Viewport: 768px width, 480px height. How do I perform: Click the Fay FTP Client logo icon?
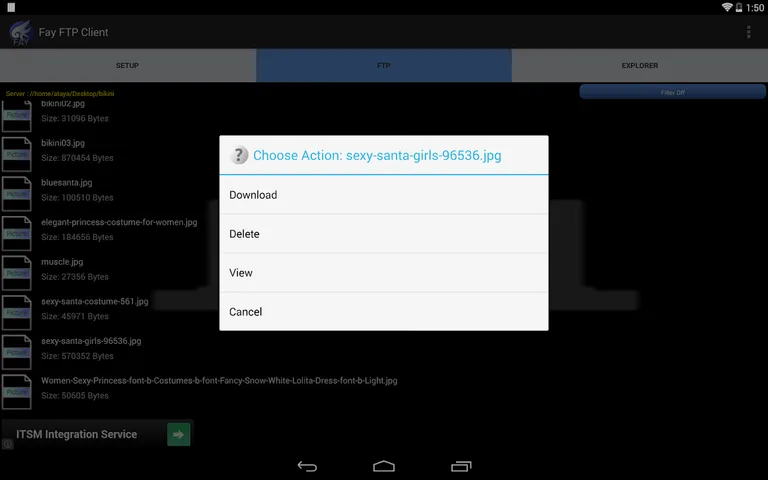21,32
